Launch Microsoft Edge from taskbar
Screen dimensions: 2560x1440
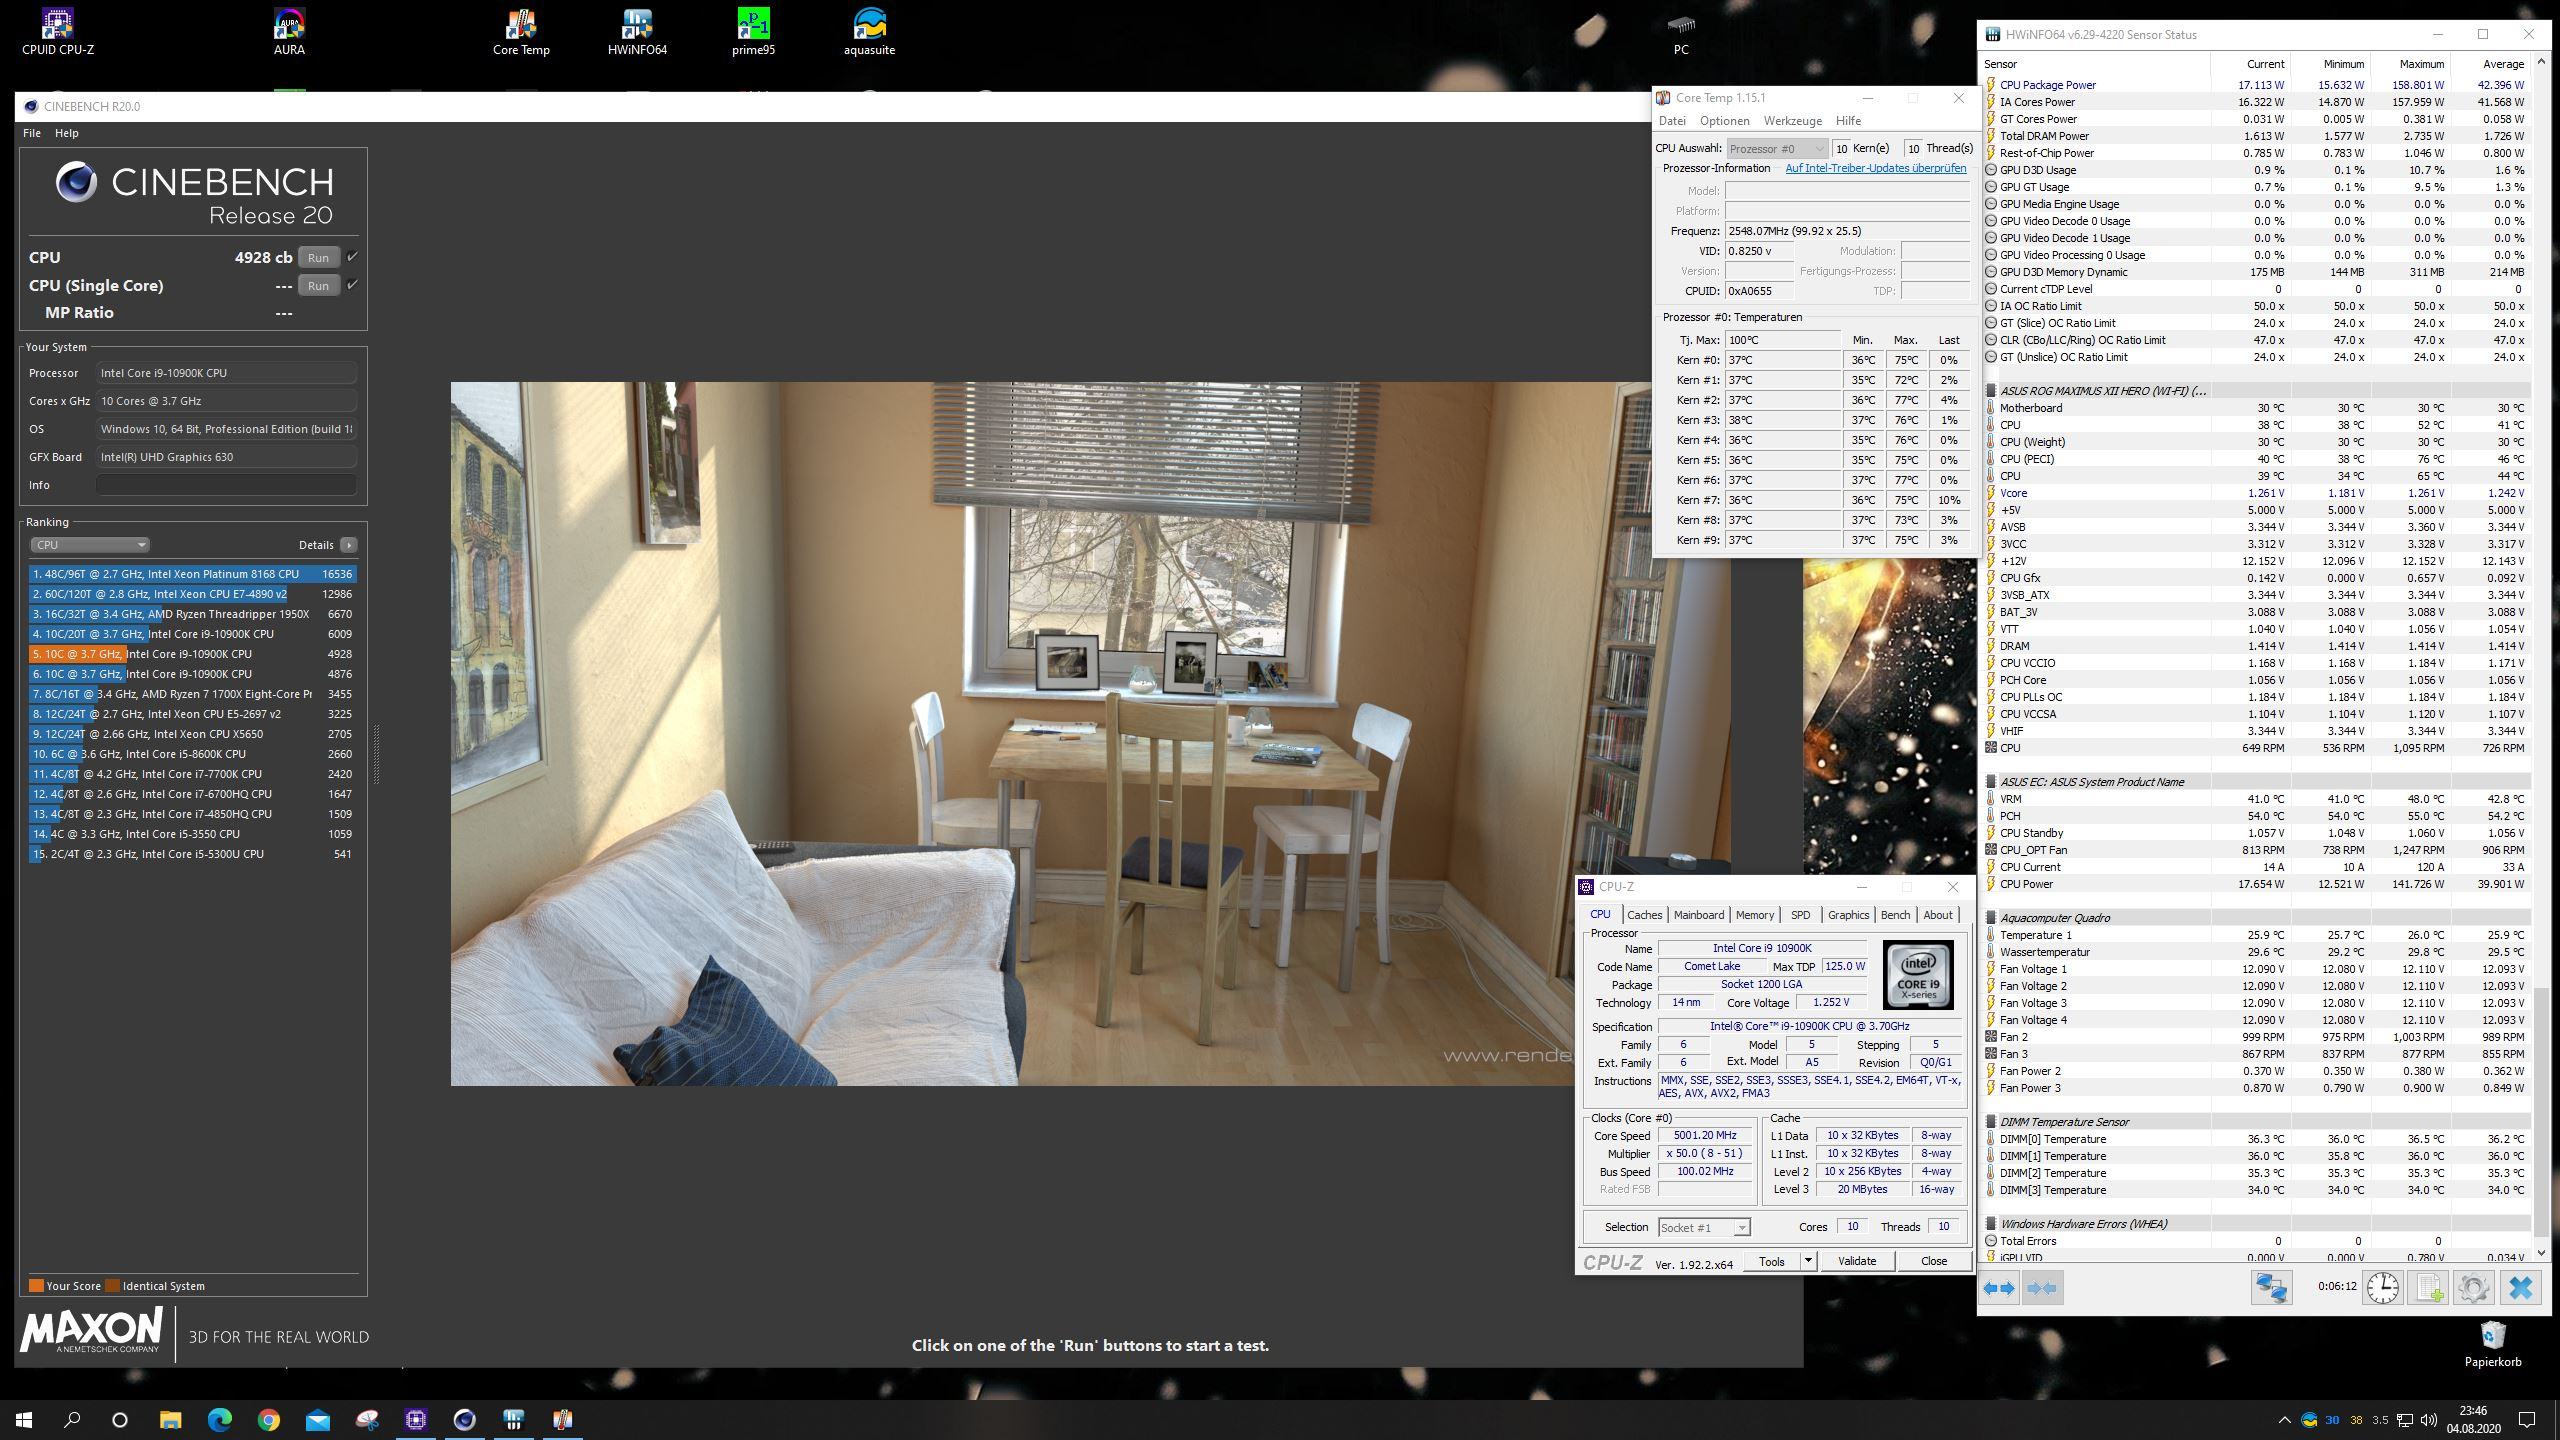coord(219,1419)
